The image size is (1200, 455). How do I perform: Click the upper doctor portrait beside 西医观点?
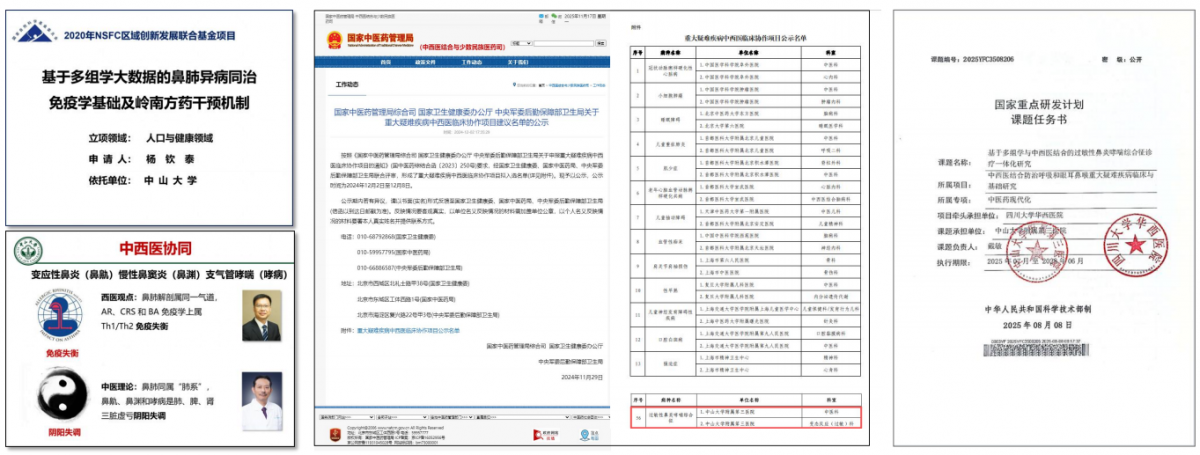click(x=261, y=316)
